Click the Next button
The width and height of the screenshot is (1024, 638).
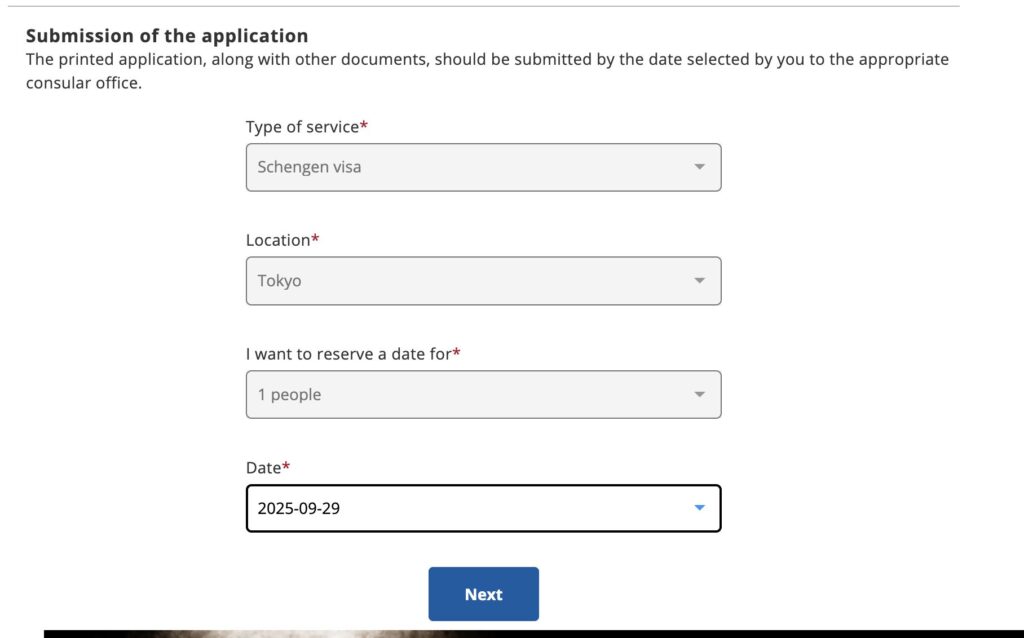point(483,594)
